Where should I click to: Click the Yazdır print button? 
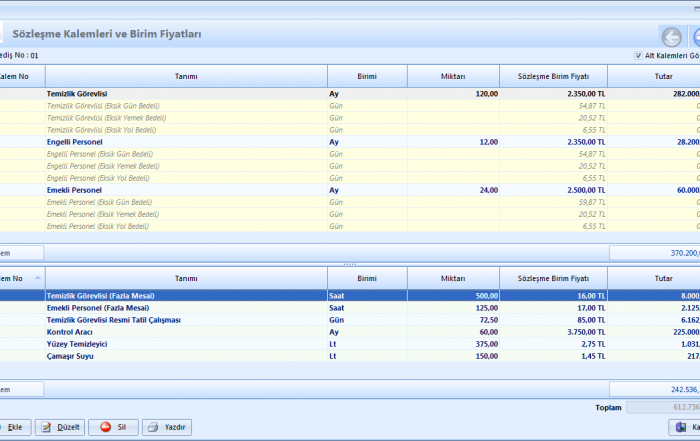(166, 427)
